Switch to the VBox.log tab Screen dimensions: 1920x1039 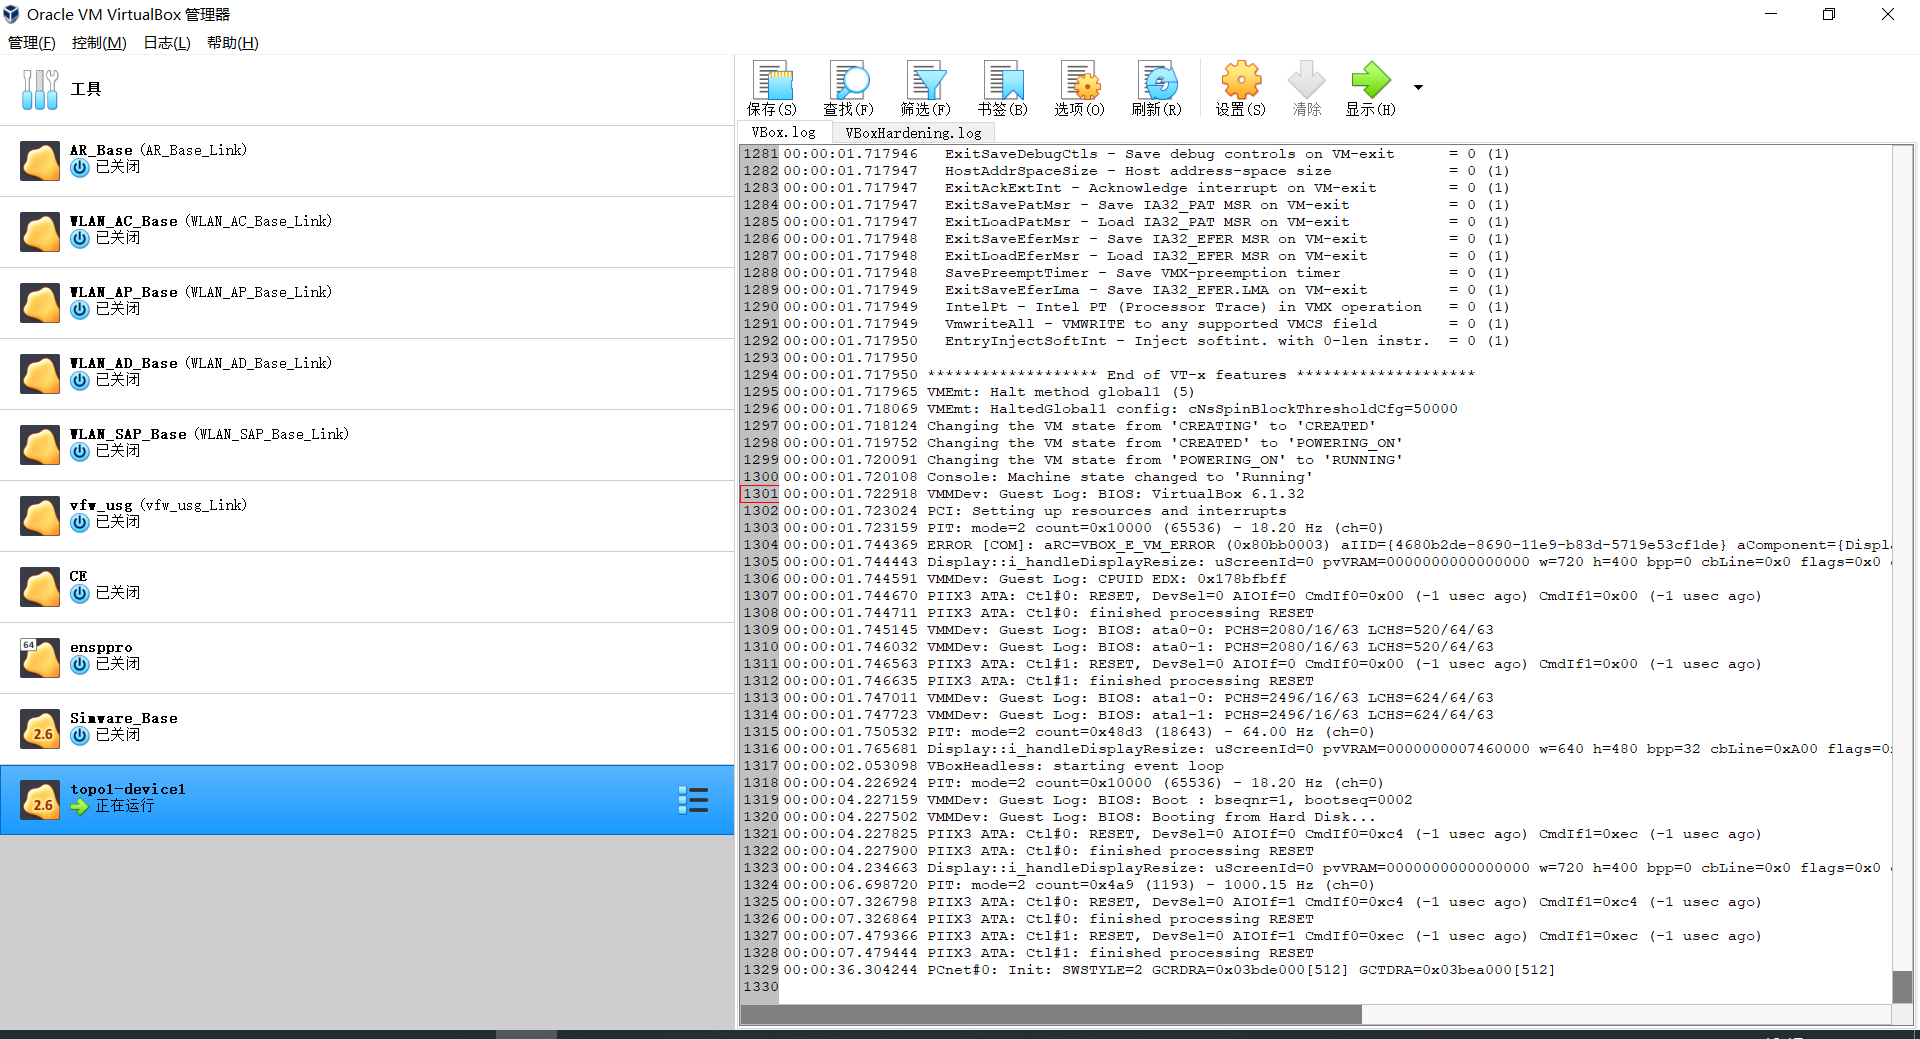784,132
